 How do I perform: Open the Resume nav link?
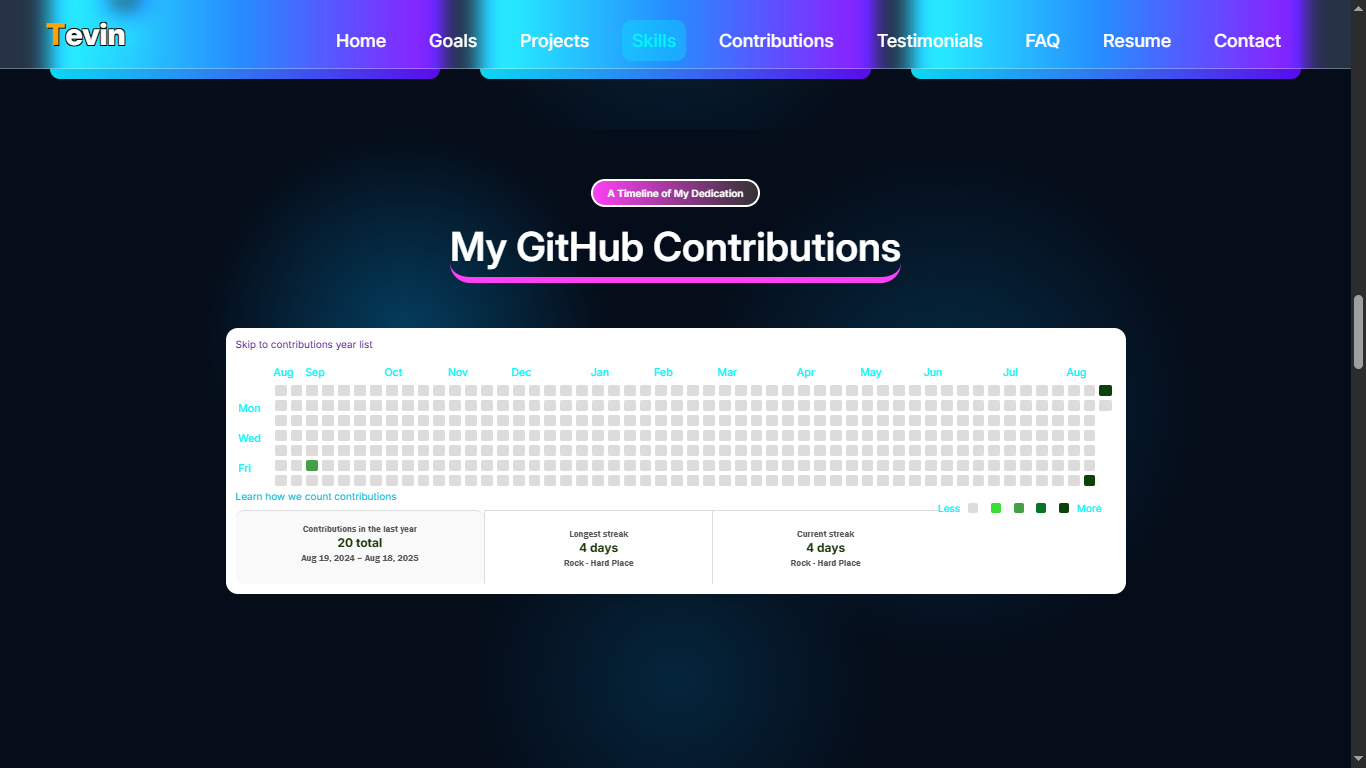(x=1136, y=41)
